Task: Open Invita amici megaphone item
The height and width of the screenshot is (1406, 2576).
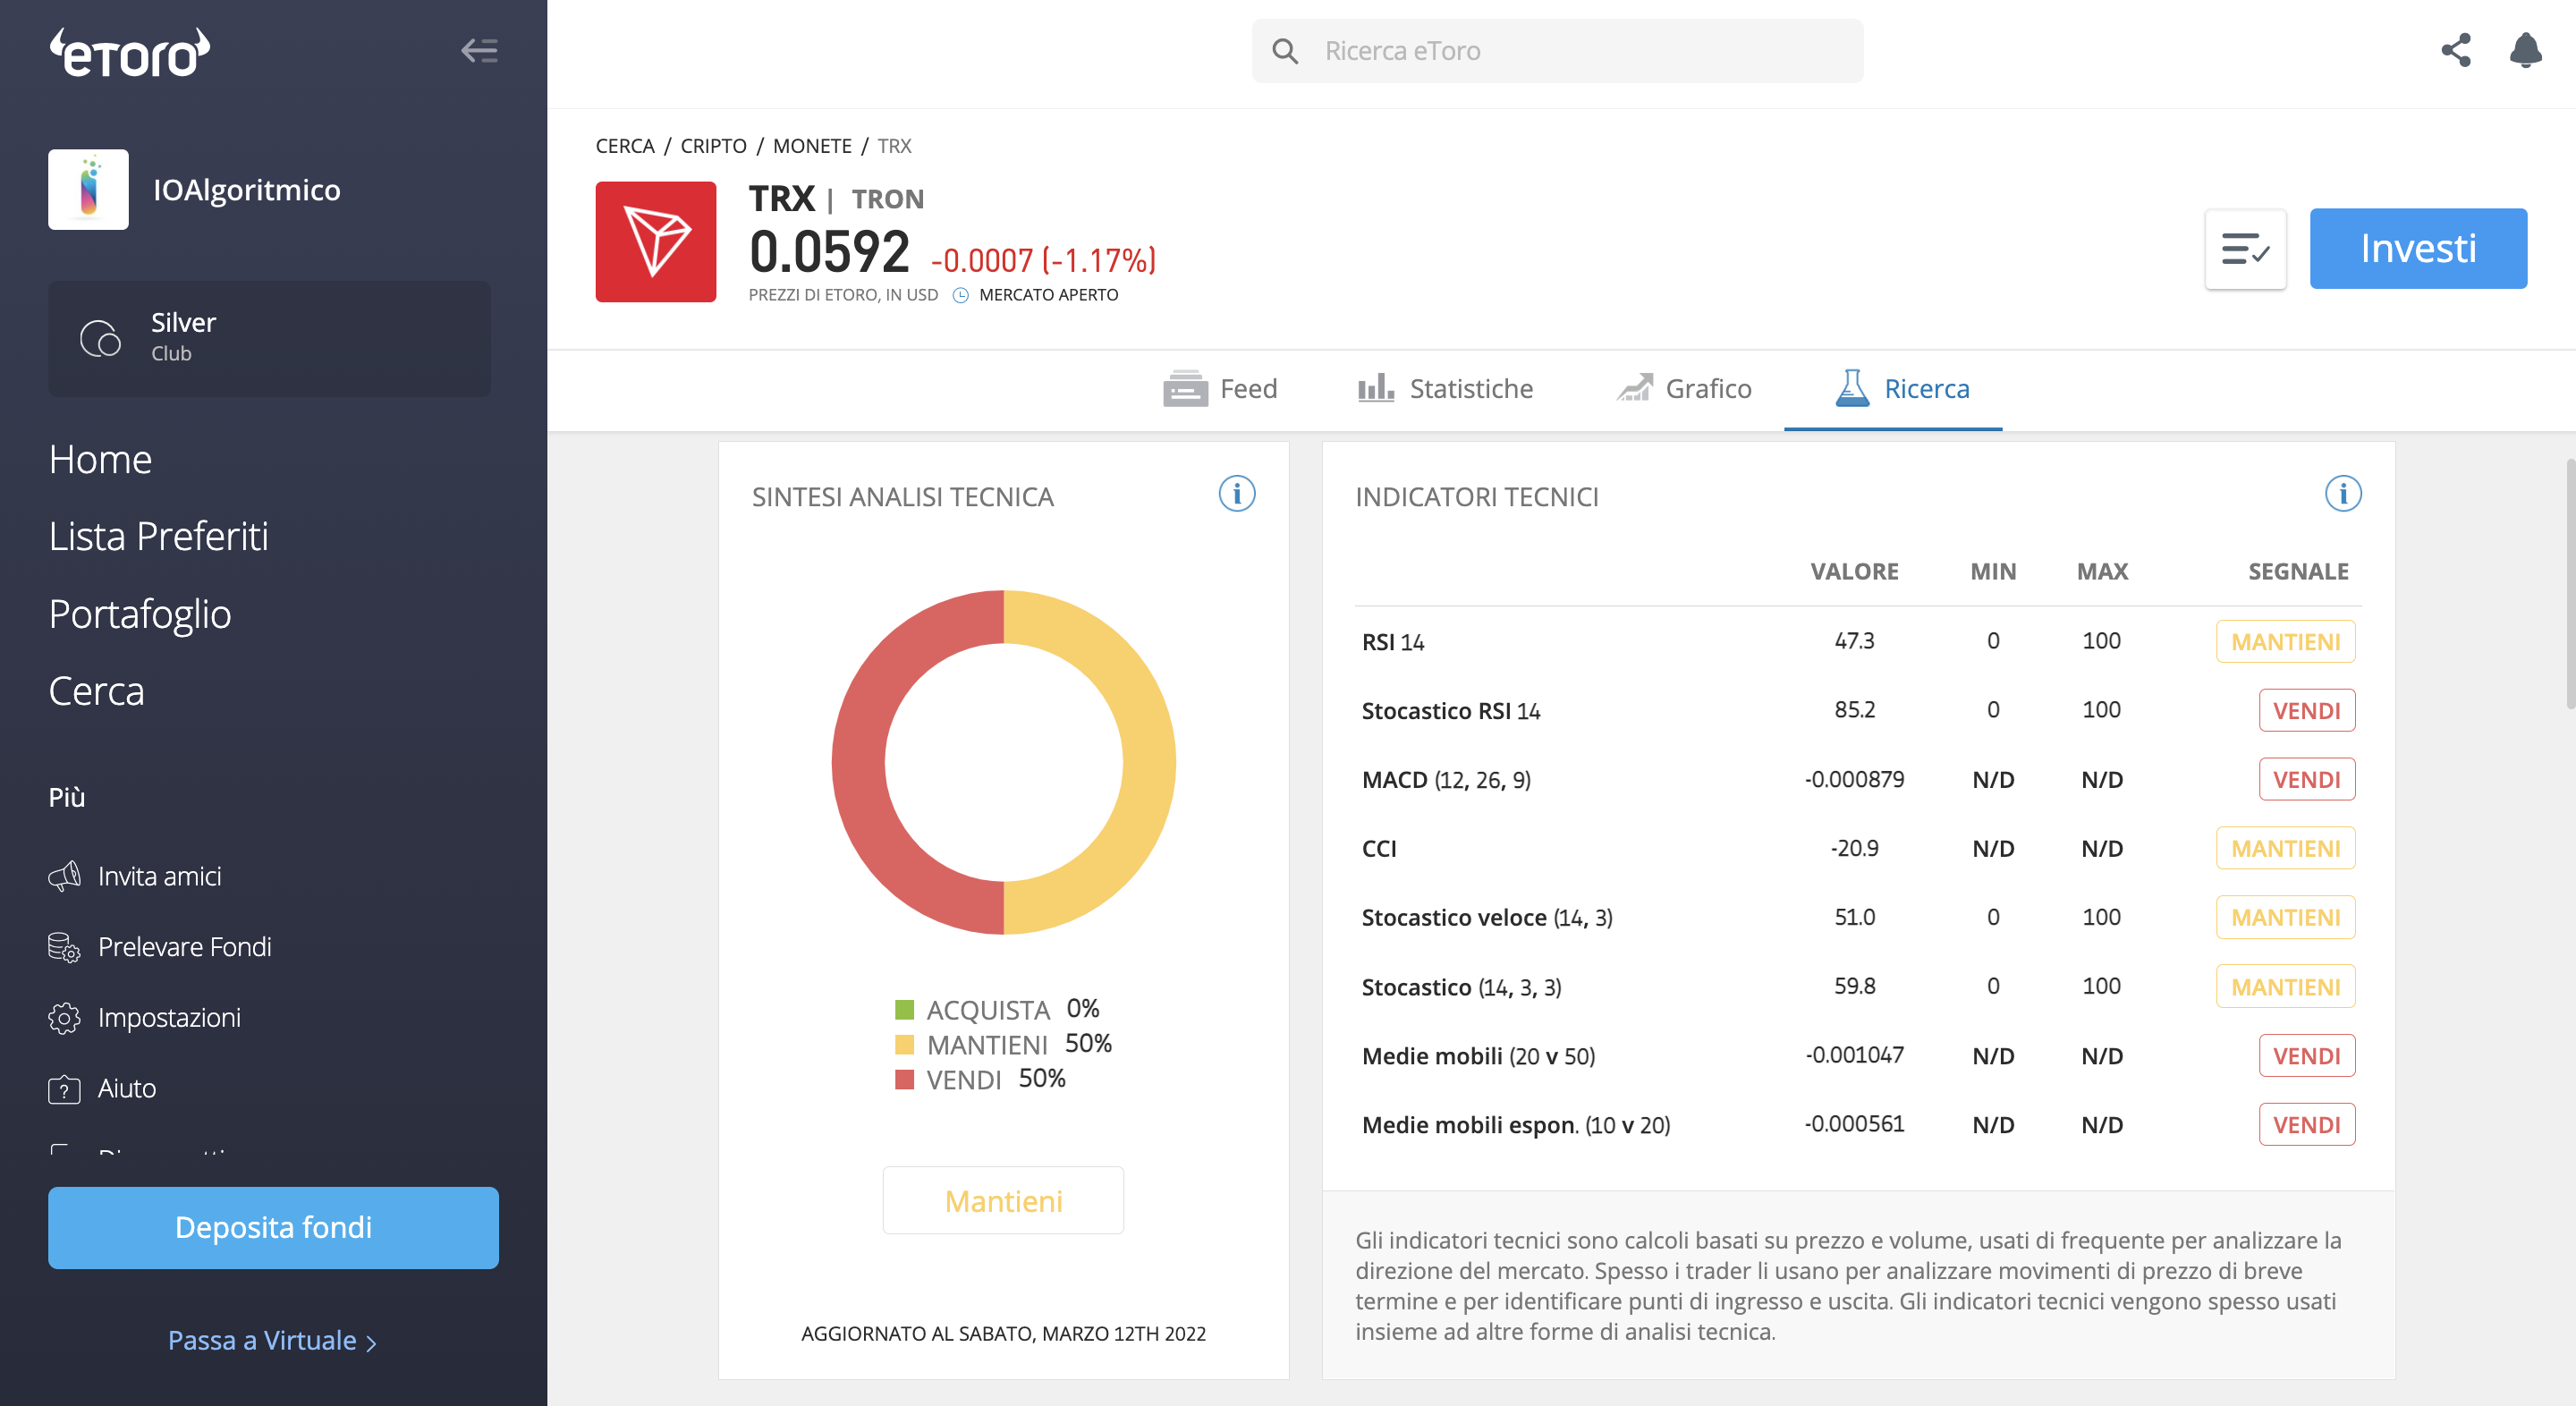Action: pyautogui.click(x=135, y=877)
